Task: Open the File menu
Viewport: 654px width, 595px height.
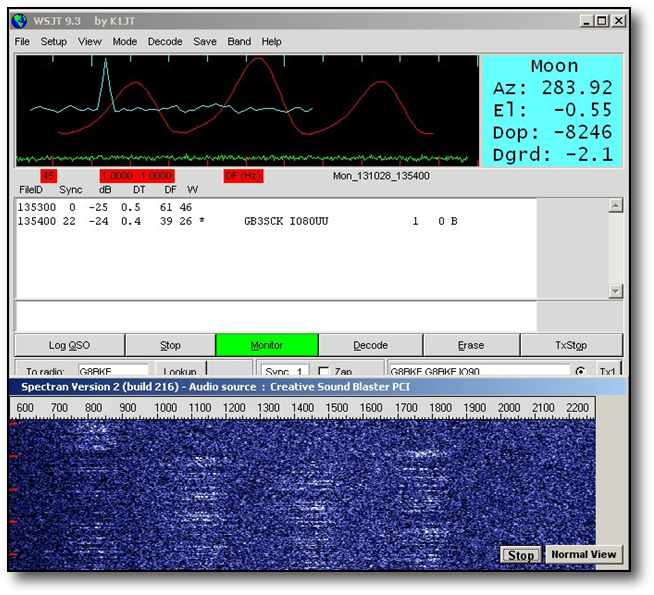Action: 22,42
